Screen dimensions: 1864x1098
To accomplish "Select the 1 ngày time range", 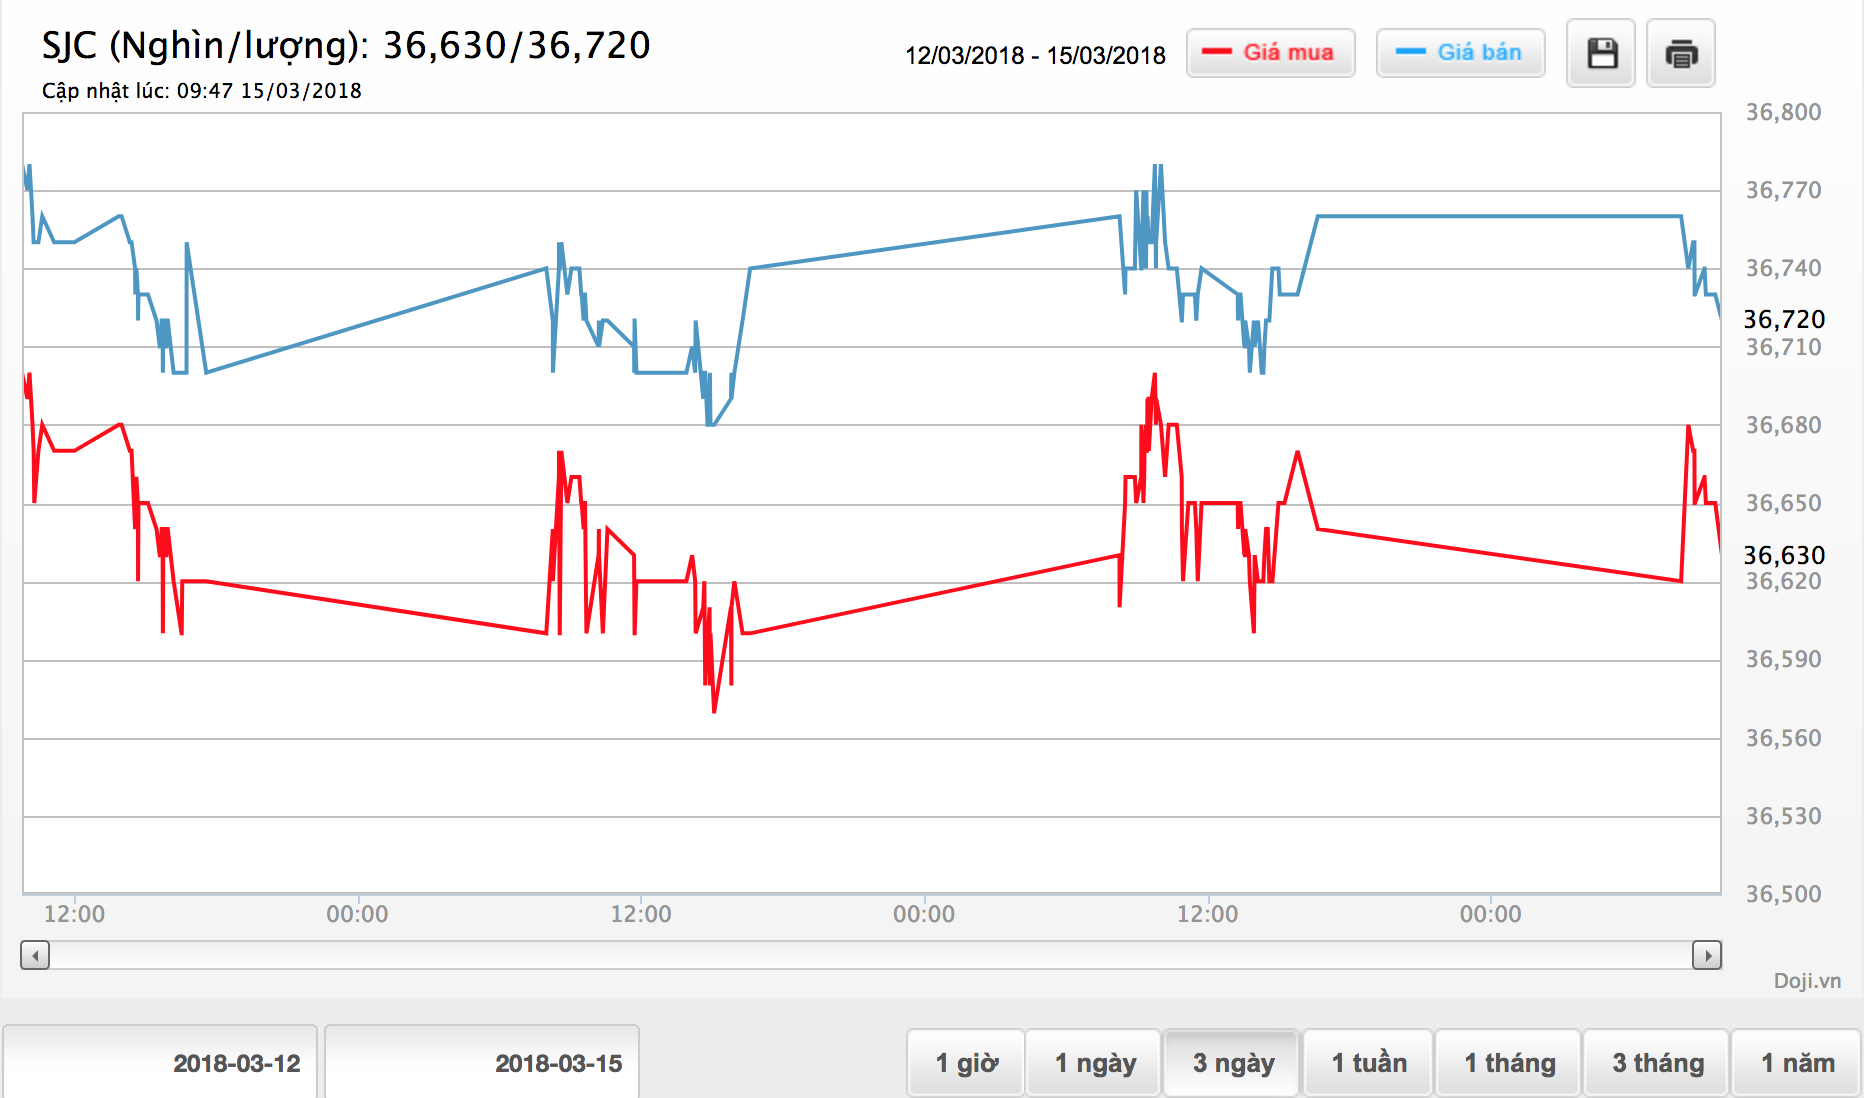I will 1094,1063.
